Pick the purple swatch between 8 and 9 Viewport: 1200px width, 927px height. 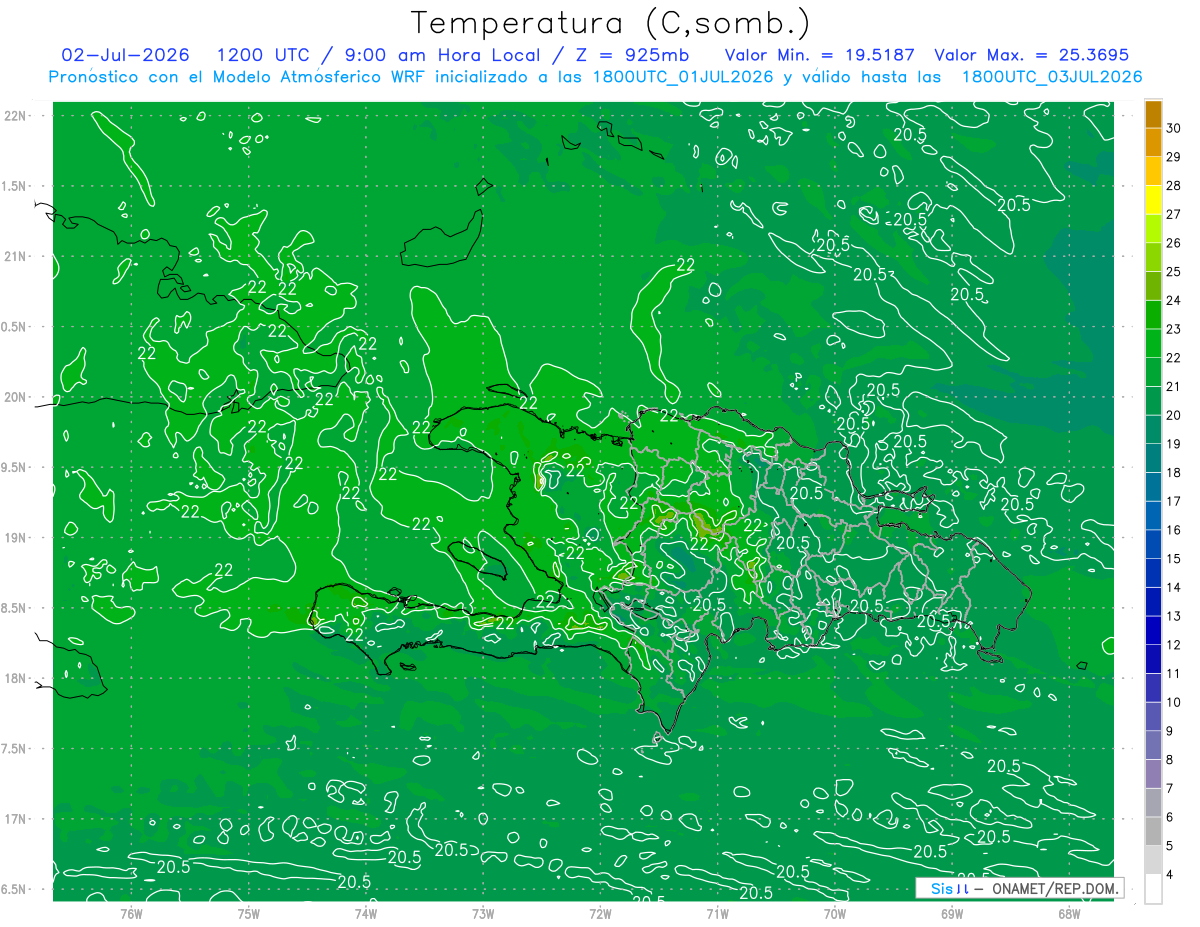click(x=1153, y=745)
